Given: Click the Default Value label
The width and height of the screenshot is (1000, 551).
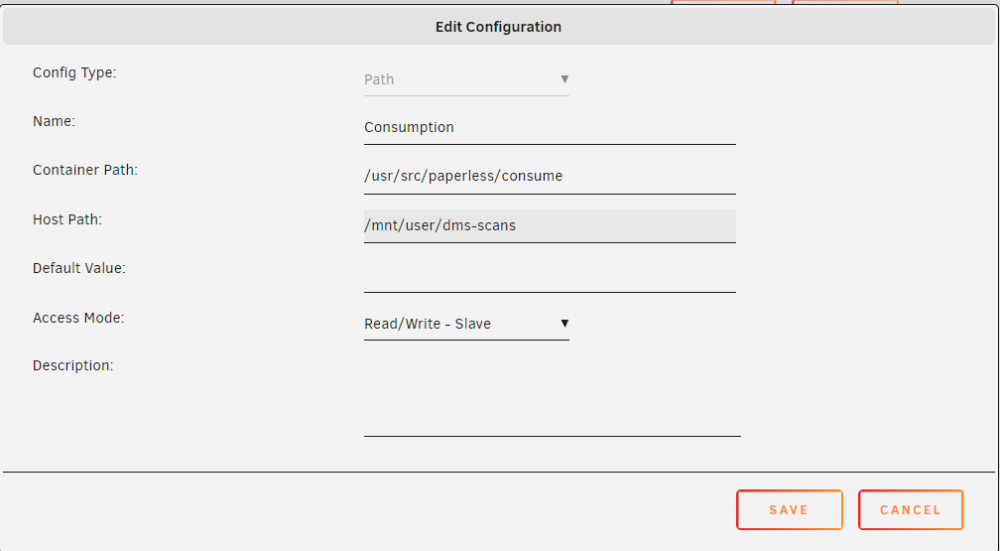Looking at the screenshot, I should pyautogui.click(x=79, y=268).
